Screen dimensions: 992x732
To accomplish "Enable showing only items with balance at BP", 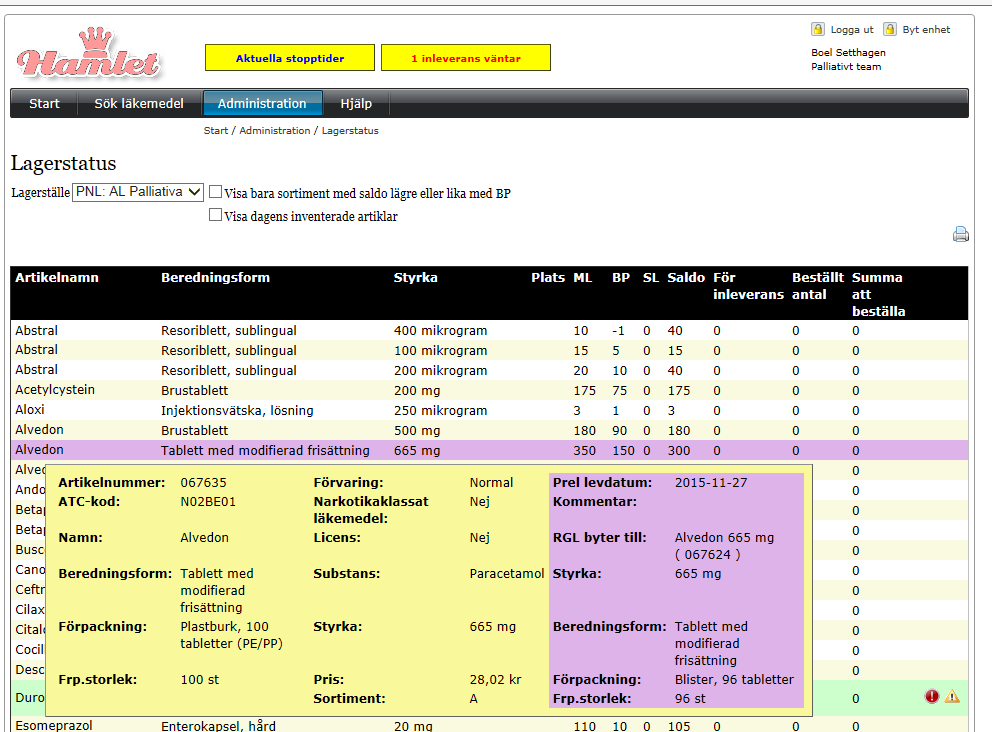I will coord(216,192).
